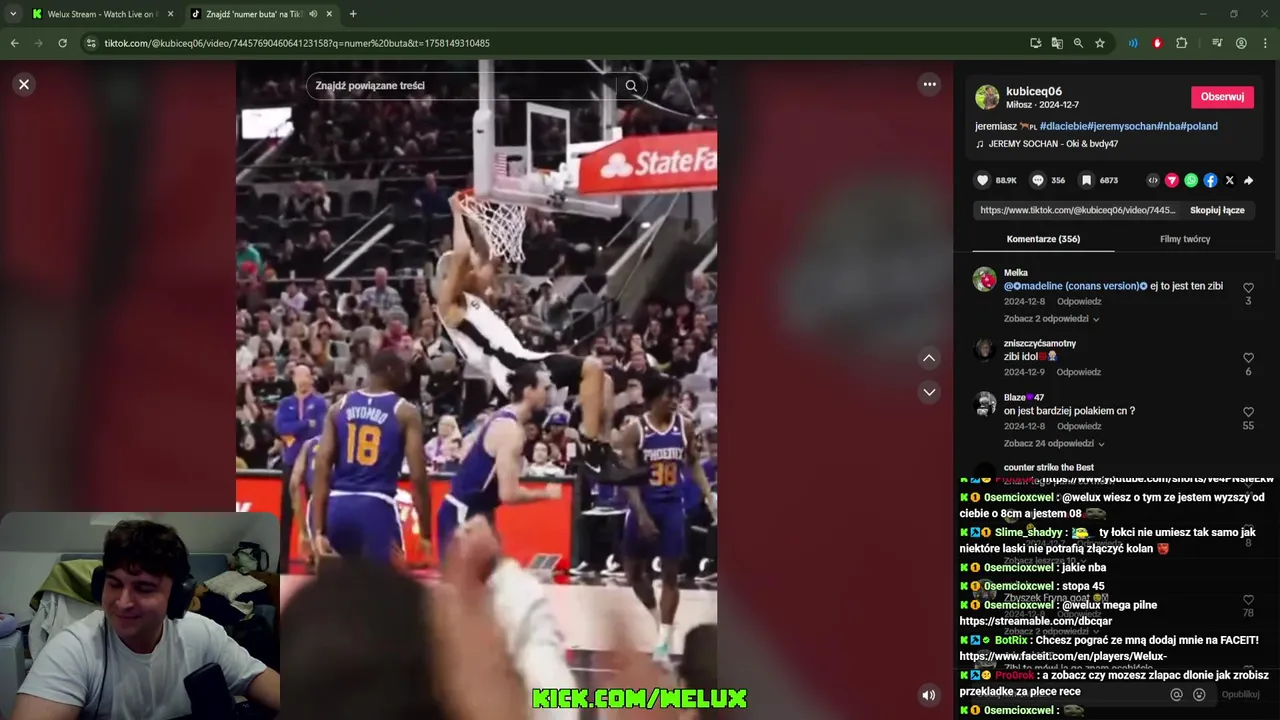Open the blue sound-wave extension icon
Image resolution: width=1280 pixels, height=720 pixels.
click(x=1133, y=43)
